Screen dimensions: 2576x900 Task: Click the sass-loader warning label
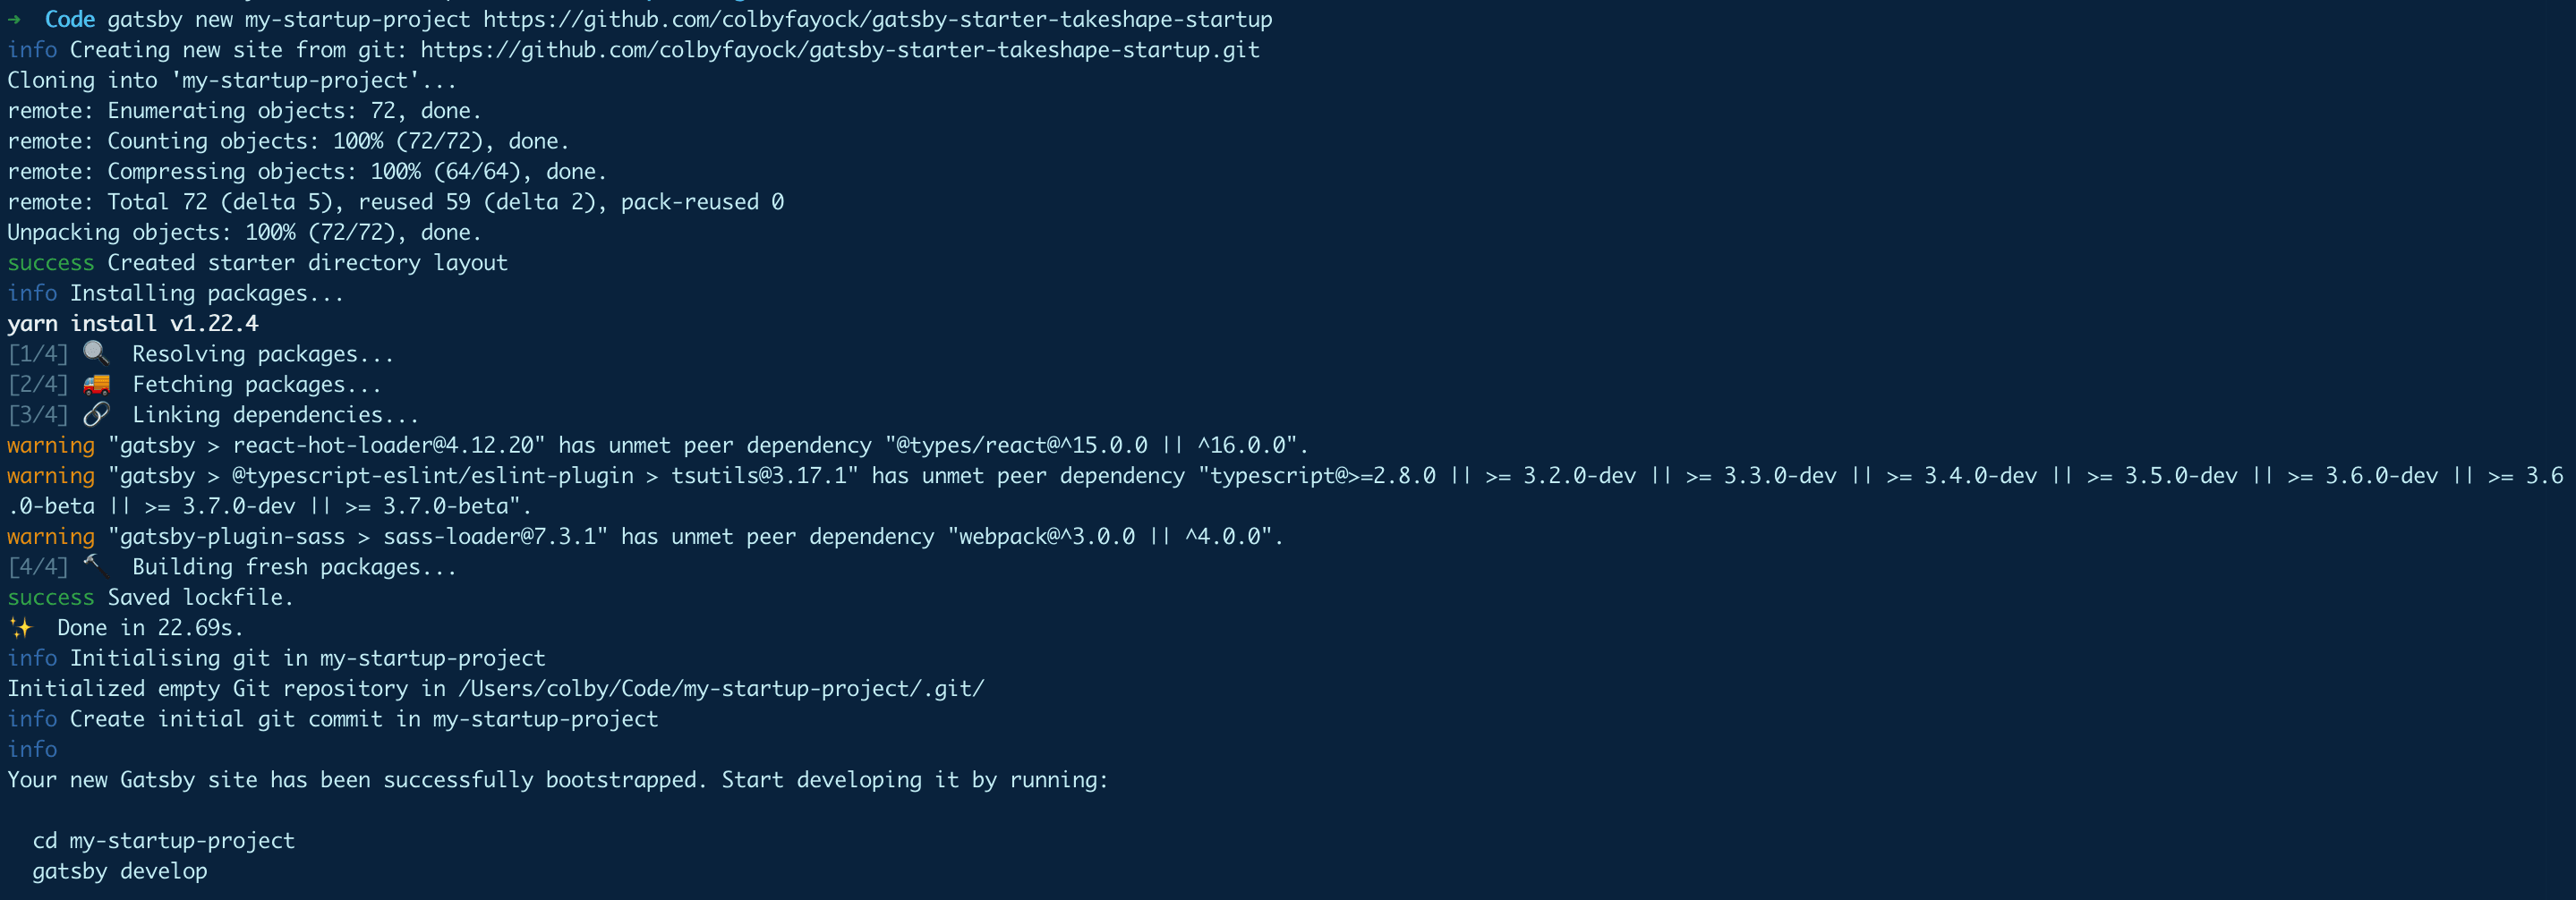[x=51, y=536]
